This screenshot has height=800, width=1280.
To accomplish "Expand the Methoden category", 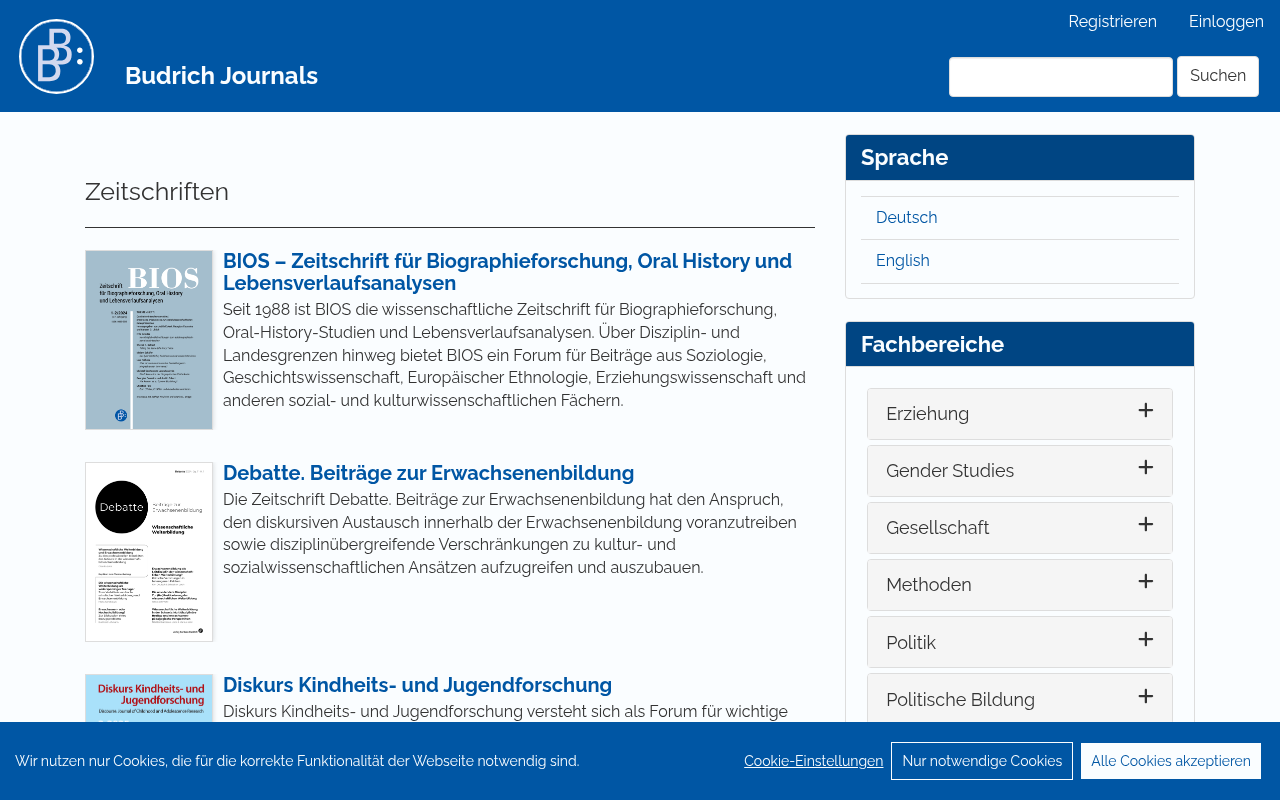I will click(x=1020, y=585).
